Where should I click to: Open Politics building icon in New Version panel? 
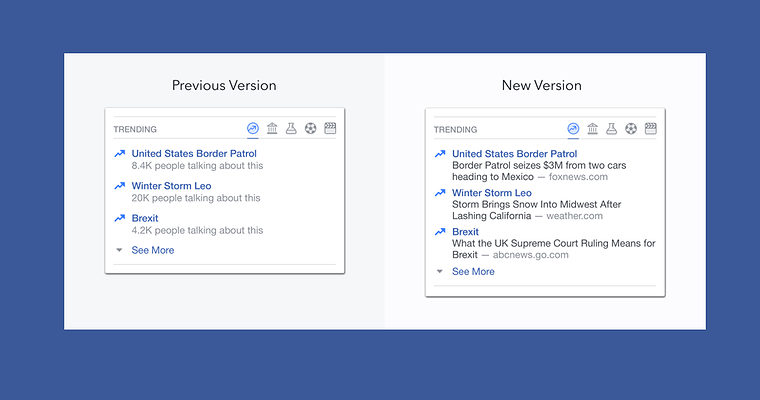[x=592, y=129]
